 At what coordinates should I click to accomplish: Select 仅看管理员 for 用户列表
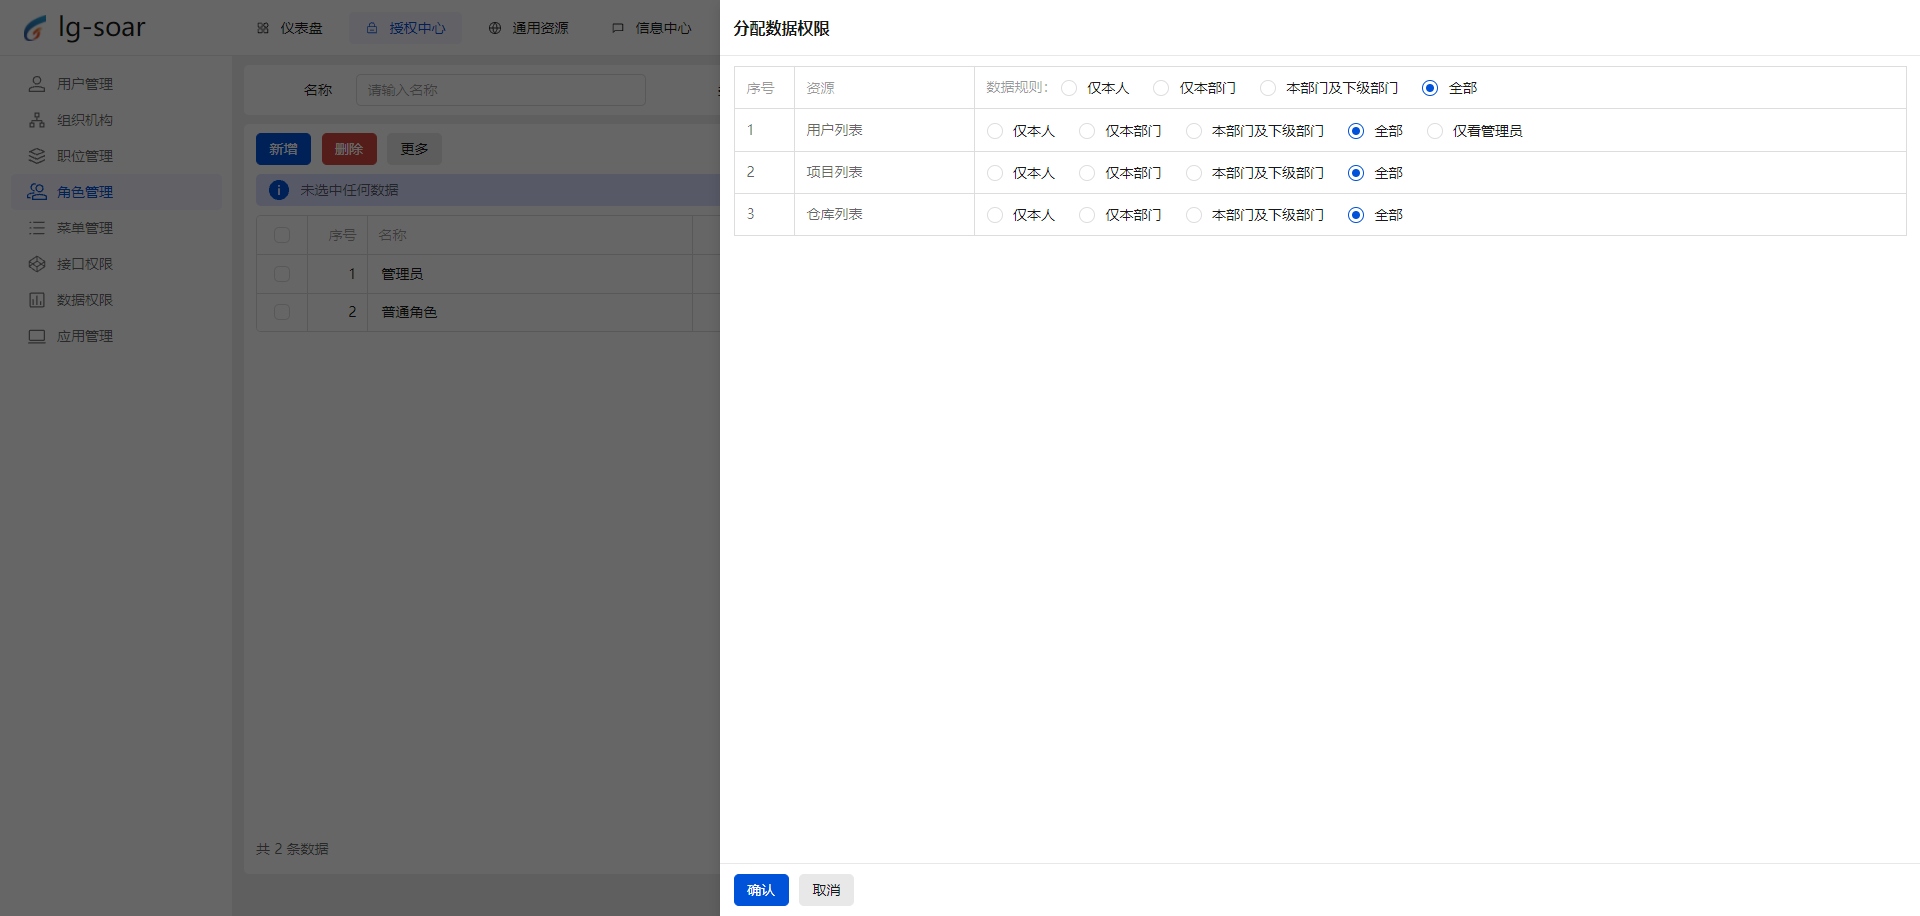1435,131
